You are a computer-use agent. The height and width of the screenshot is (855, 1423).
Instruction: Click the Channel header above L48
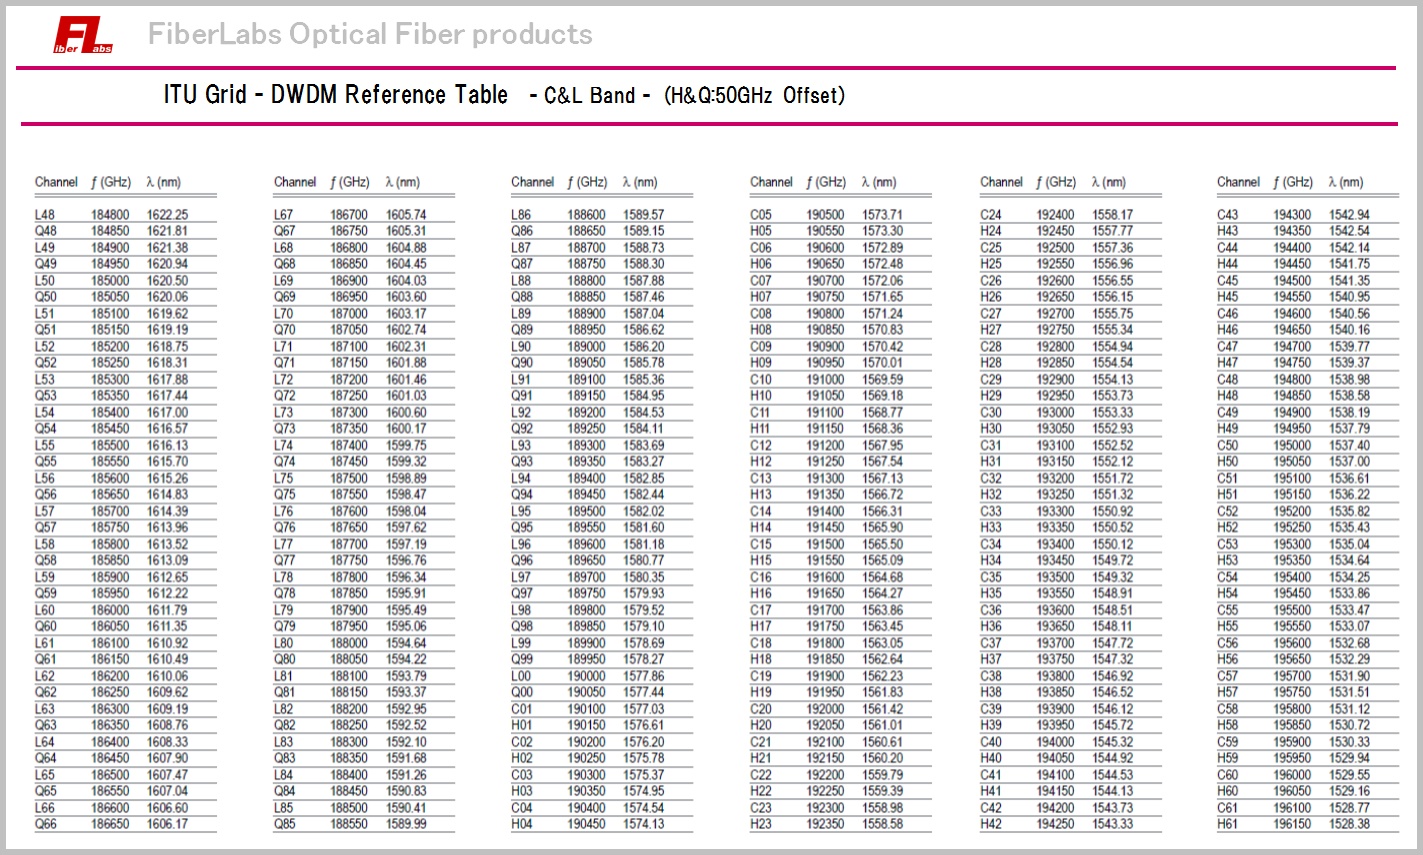(56, 182)
